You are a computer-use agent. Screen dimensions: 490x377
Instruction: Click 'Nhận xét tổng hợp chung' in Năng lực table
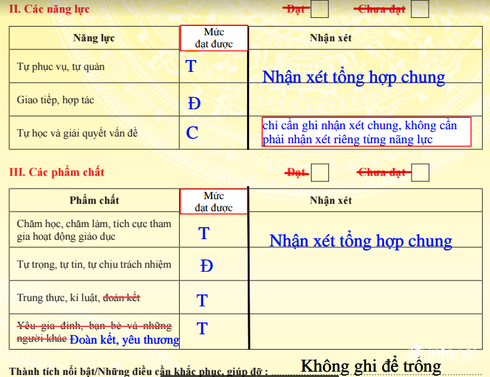coord(354,77)
